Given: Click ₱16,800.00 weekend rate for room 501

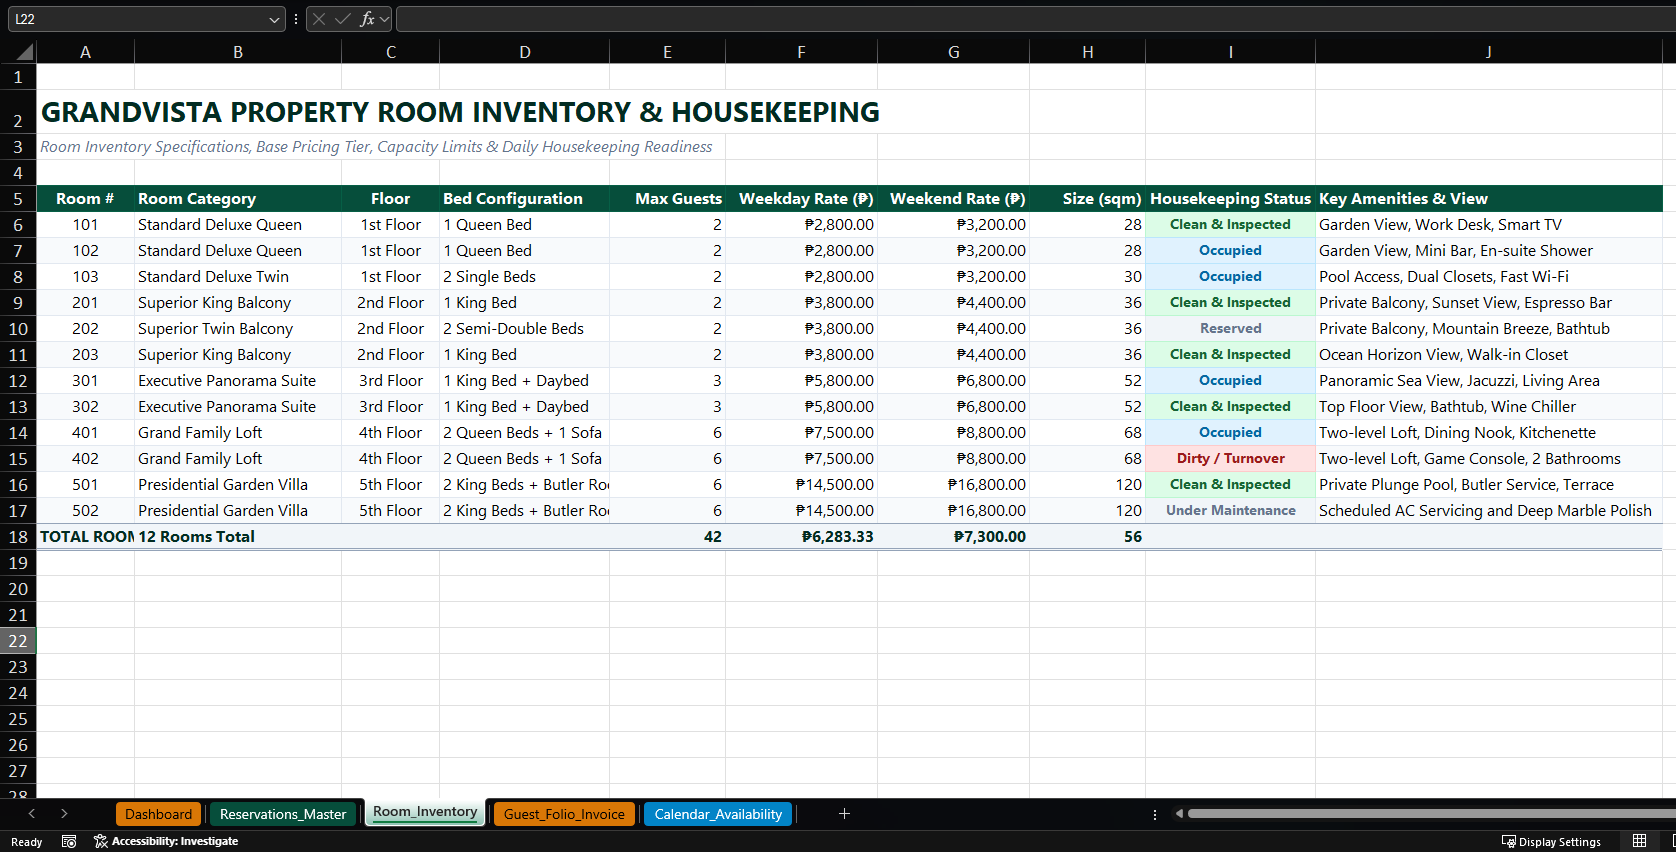Looking at the screenshot, I should [x=954, y=485].
